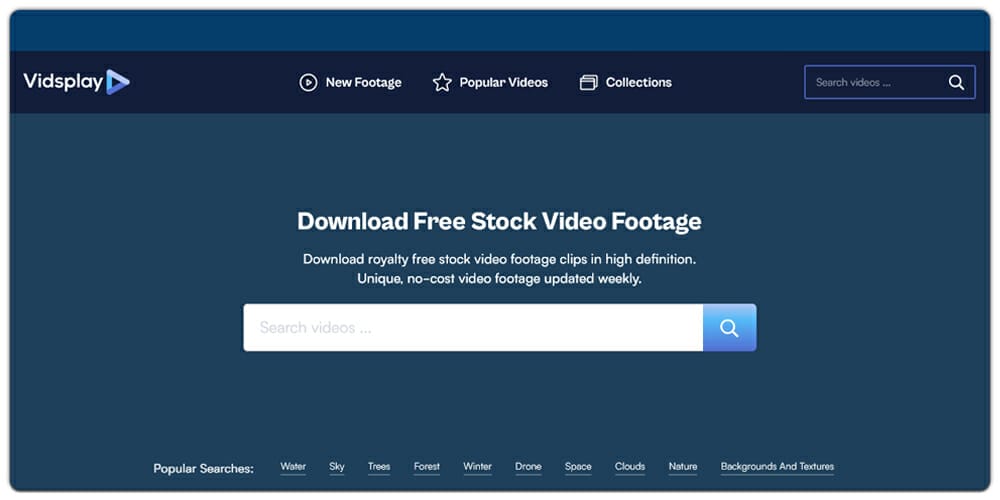Go to the Collections menu item

tap(638, 83)
